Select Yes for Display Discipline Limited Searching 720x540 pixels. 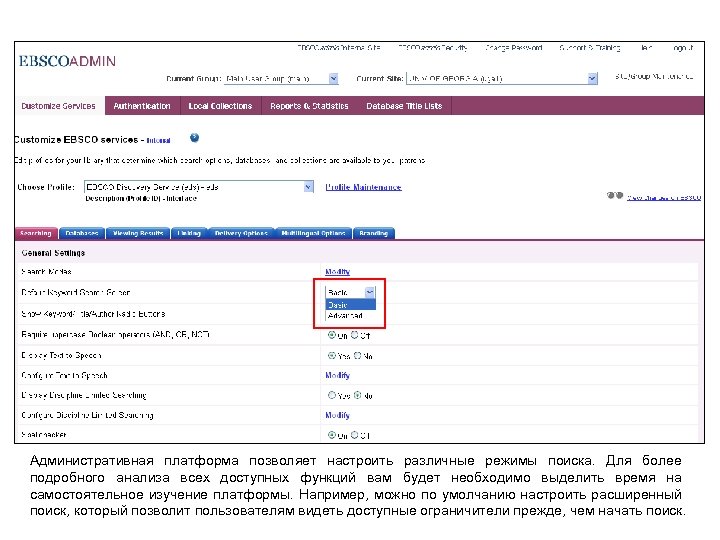tap(332, 395)
